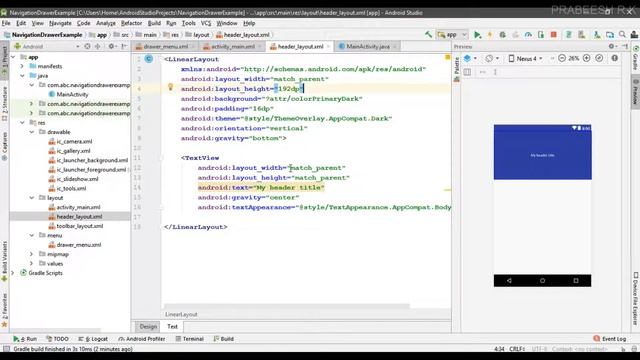Viewport: 640px width, 360px height.
Task: Zoom in the layout preview
Action: [x=587, y=58]
